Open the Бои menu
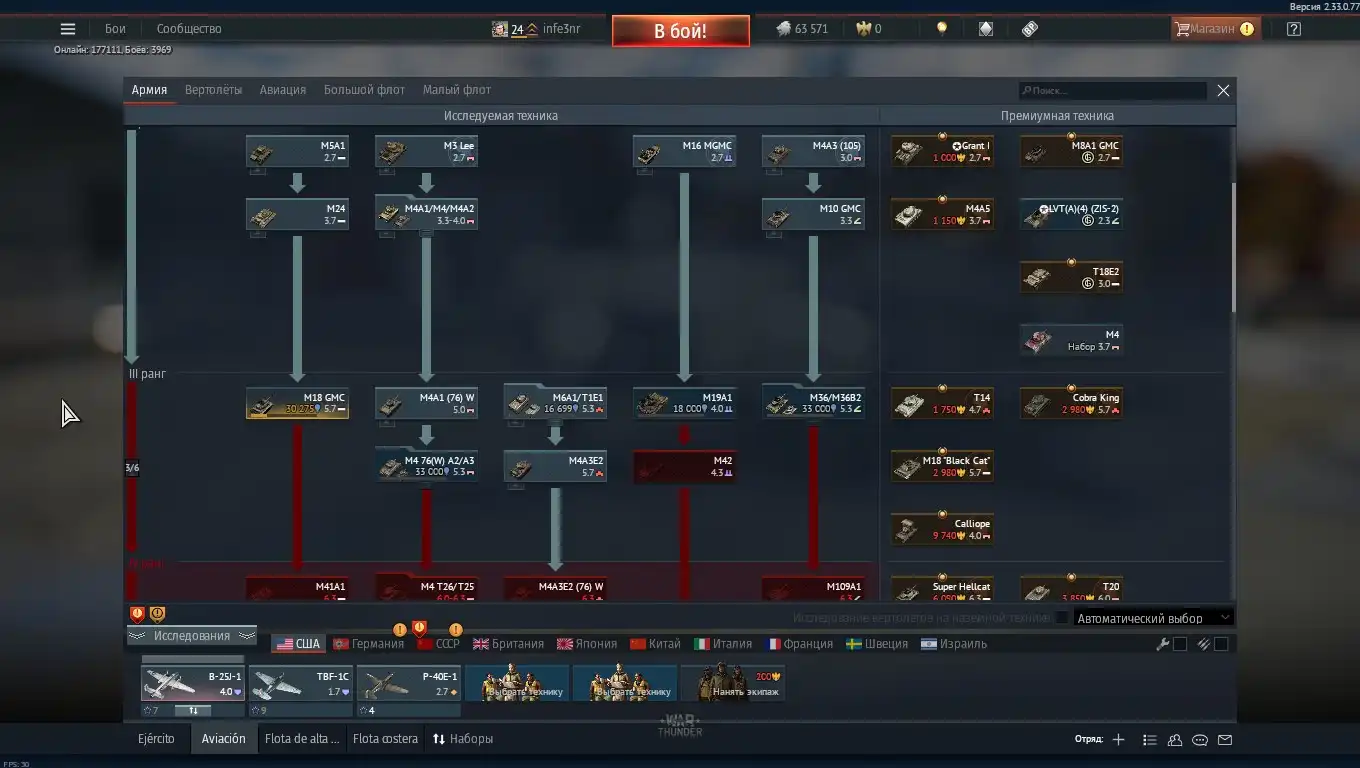The height and width of the screenshot is (768, 1360). pos(115,29)
